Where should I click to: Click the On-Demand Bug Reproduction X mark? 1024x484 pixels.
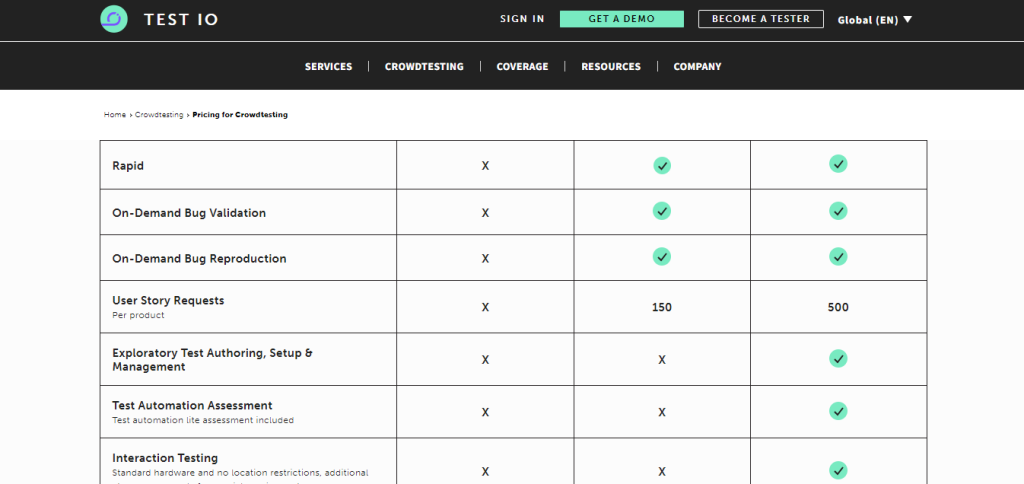point(485,259)
